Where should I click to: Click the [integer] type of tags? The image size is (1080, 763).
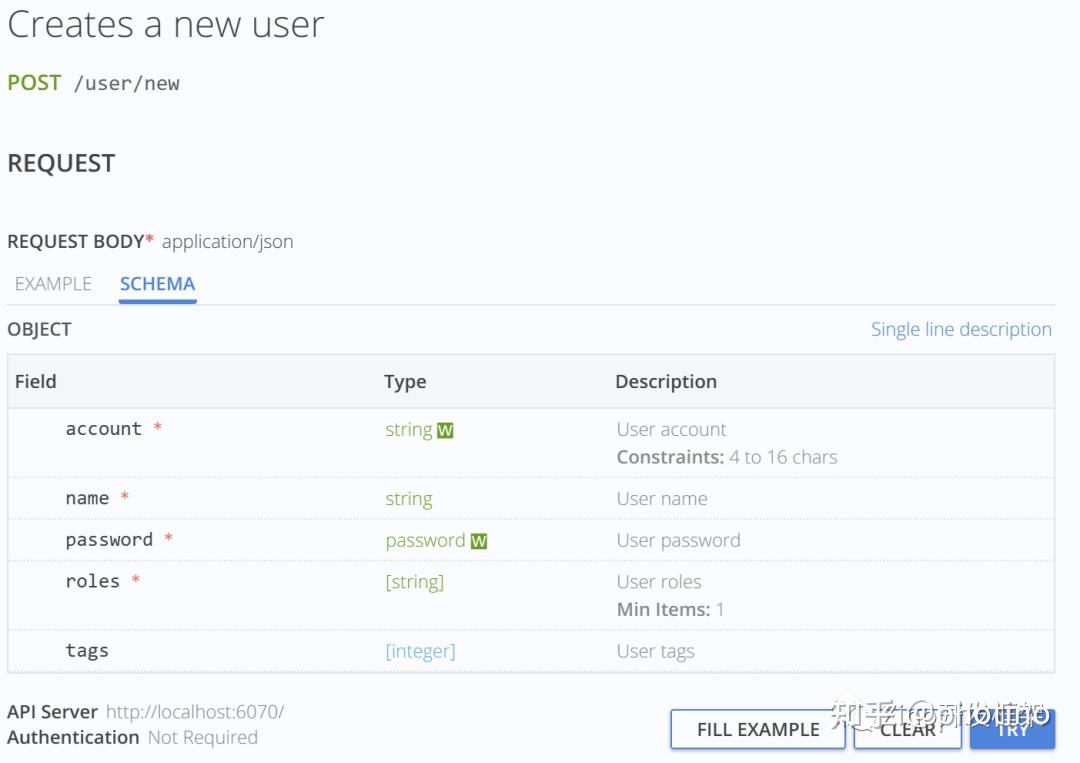(x=420, y=651)
